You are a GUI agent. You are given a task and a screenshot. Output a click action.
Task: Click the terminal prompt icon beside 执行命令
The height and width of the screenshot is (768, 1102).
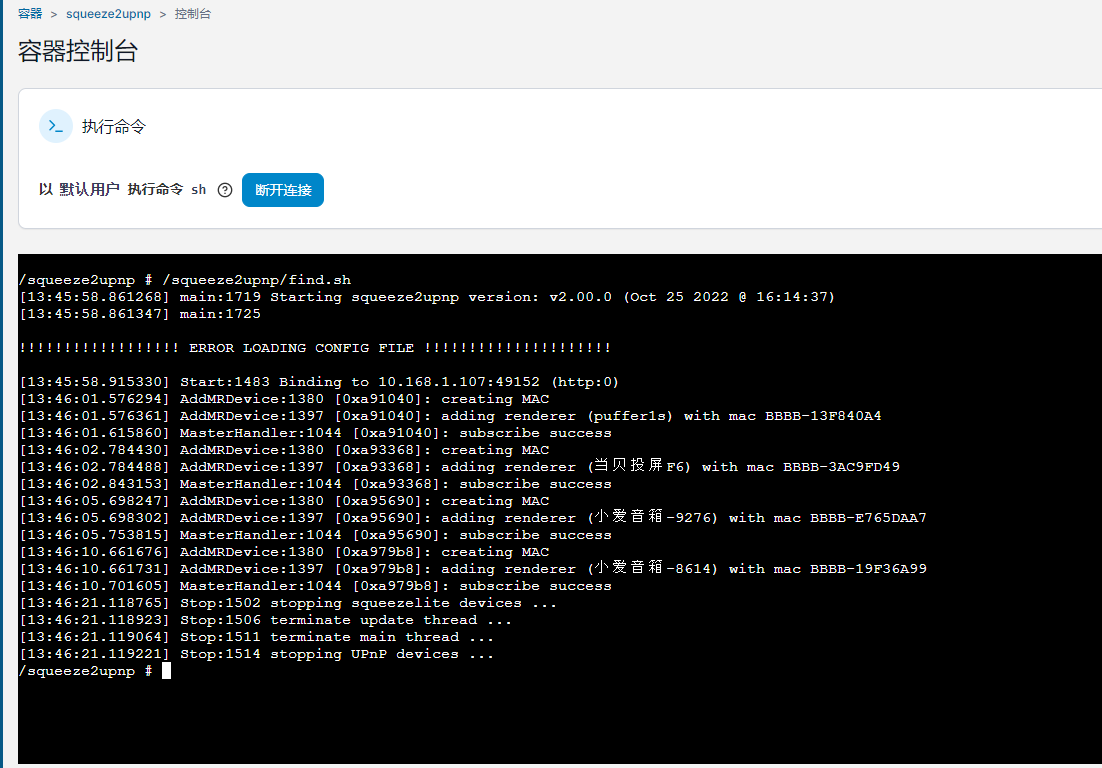tap(56, 126)
